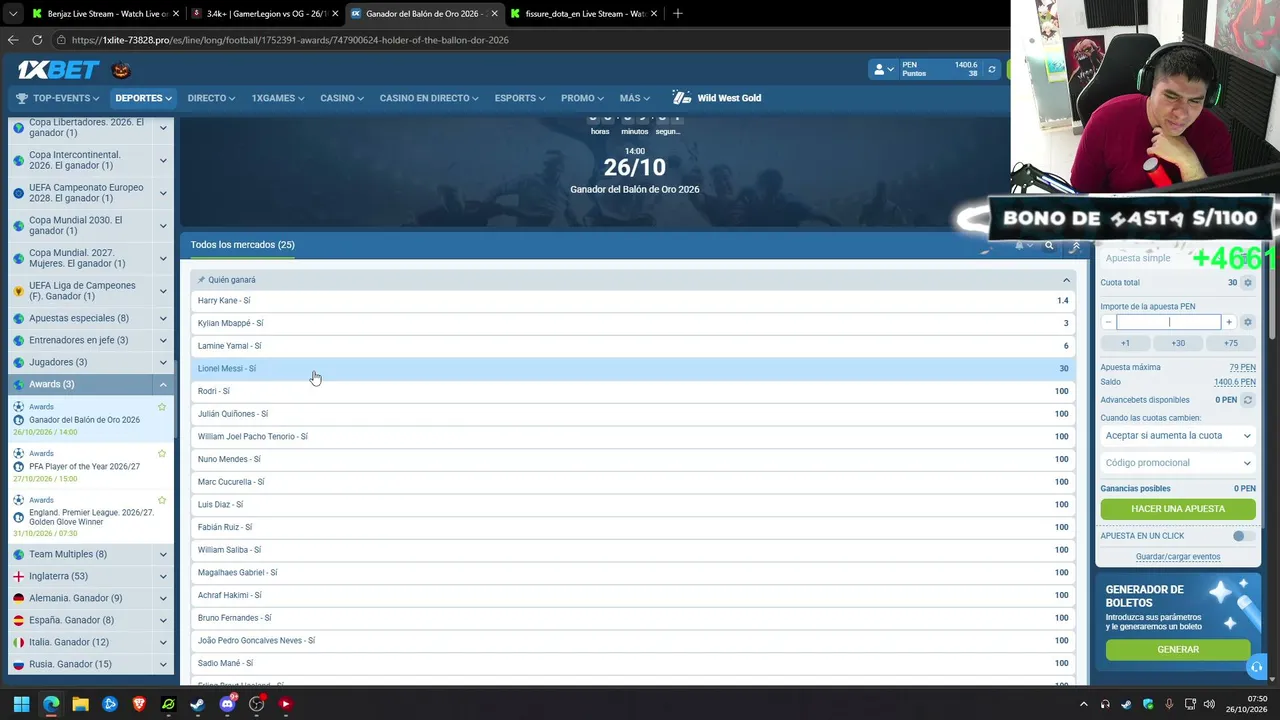Open the CASINO EN DIRECTO menu
This screenshot has height=720, width=1280.
429,98
